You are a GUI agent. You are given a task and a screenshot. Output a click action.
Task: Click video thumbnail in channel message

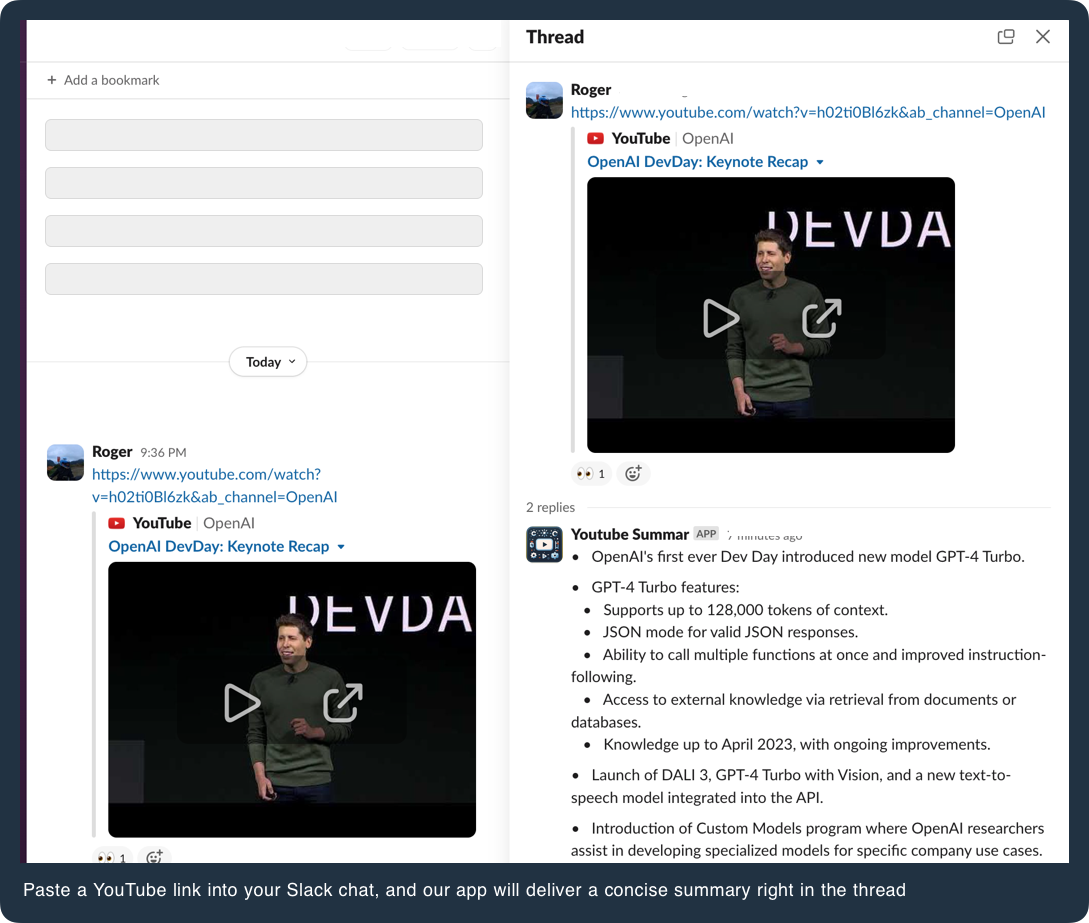tap(292, 699)
